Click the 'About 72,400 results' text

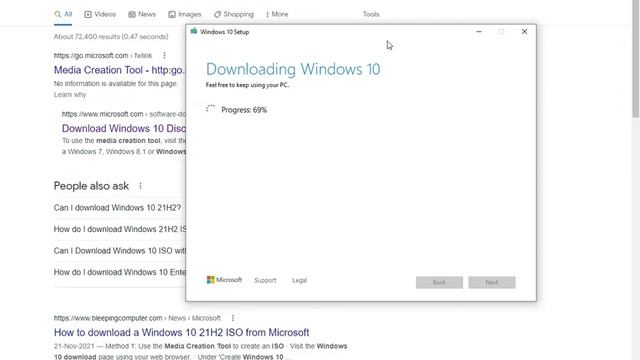[x=111, y=37]
